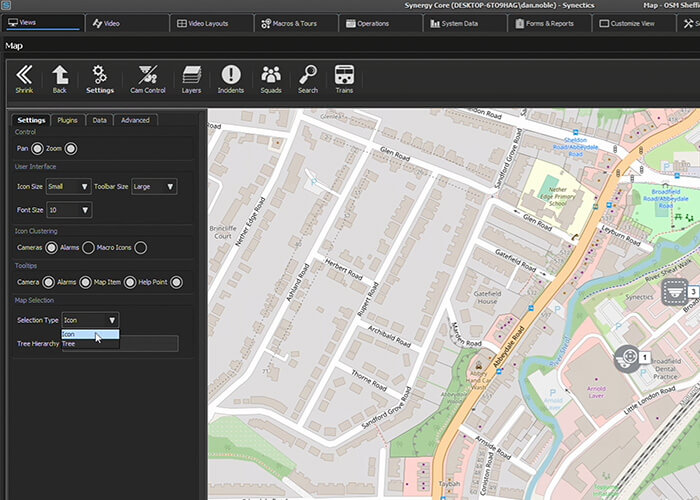Select Icon in Selection Type list

90,334
